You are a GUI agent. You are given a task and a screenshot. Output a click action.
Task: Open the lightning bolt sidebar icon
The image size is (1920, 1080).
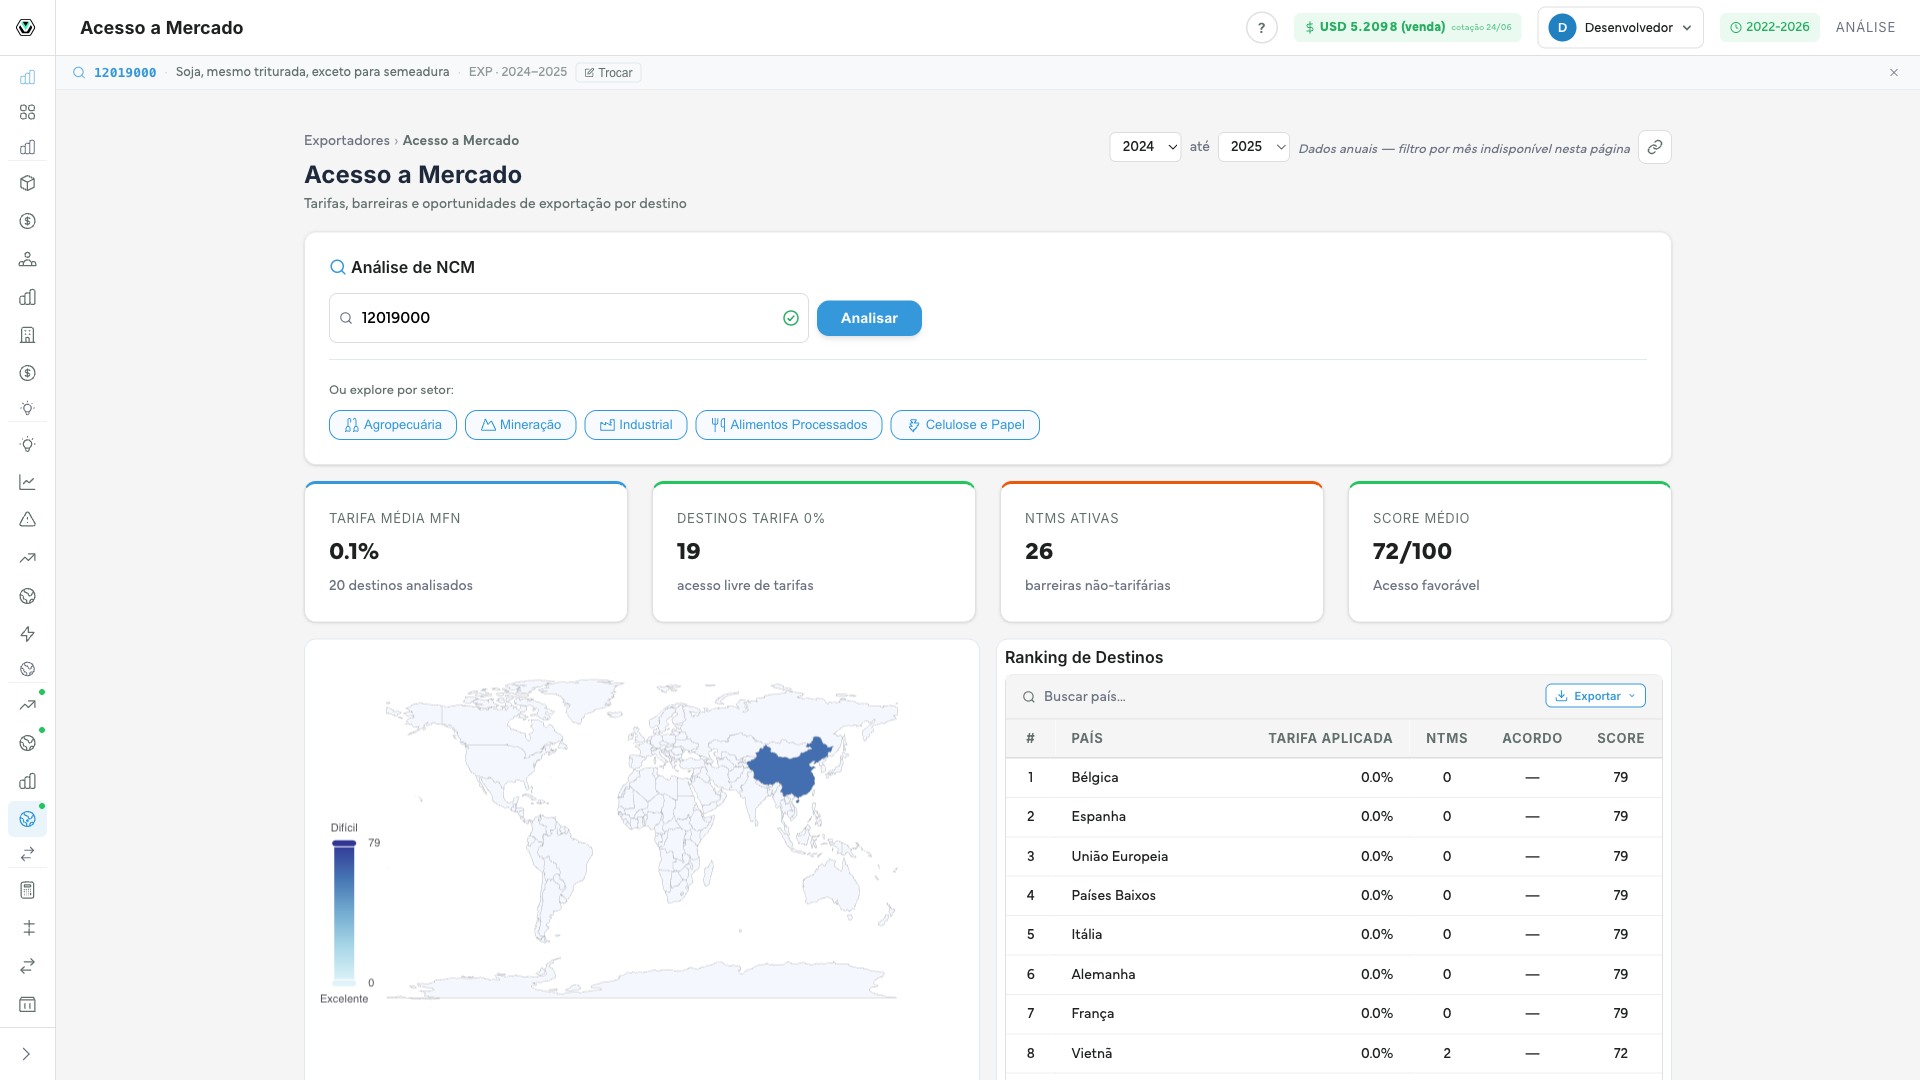click(x=28, y=634)
